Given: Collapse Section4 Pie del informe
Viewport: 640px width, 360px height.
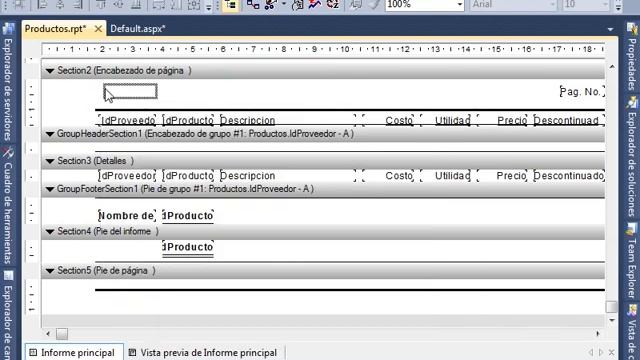Looking at the screenshot, I should [50, 232].
